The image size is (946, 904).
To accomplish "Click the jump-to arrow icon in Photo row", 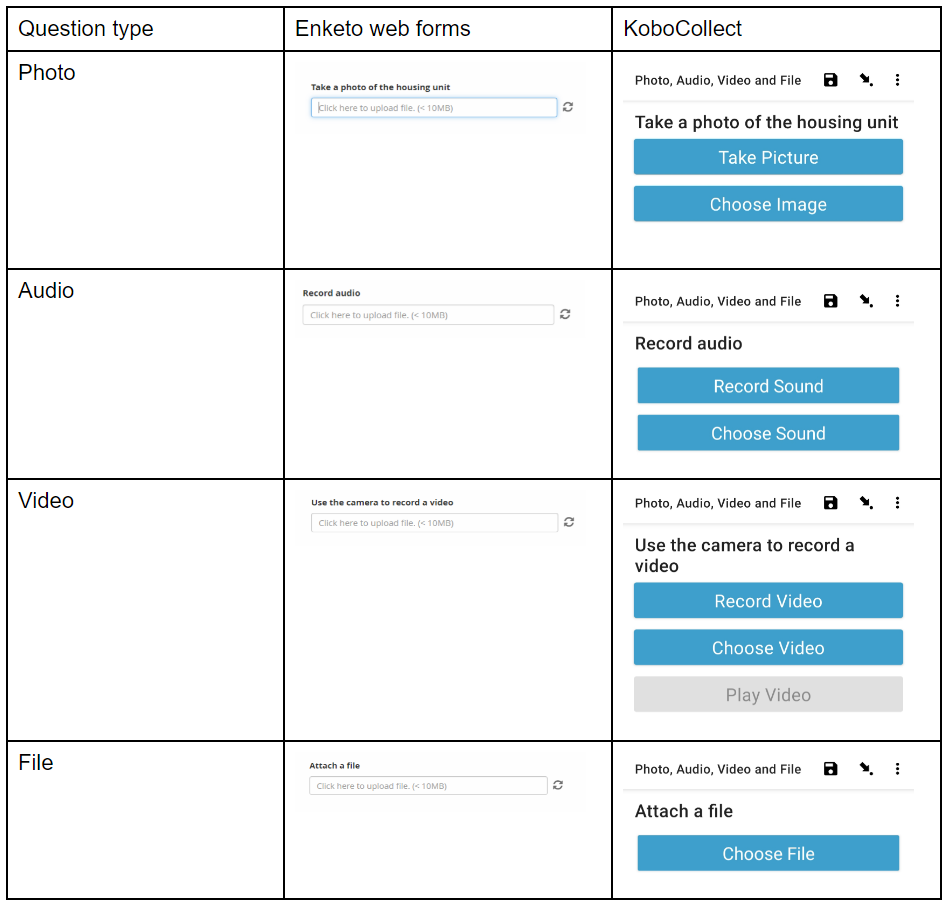I will (865, 80).
